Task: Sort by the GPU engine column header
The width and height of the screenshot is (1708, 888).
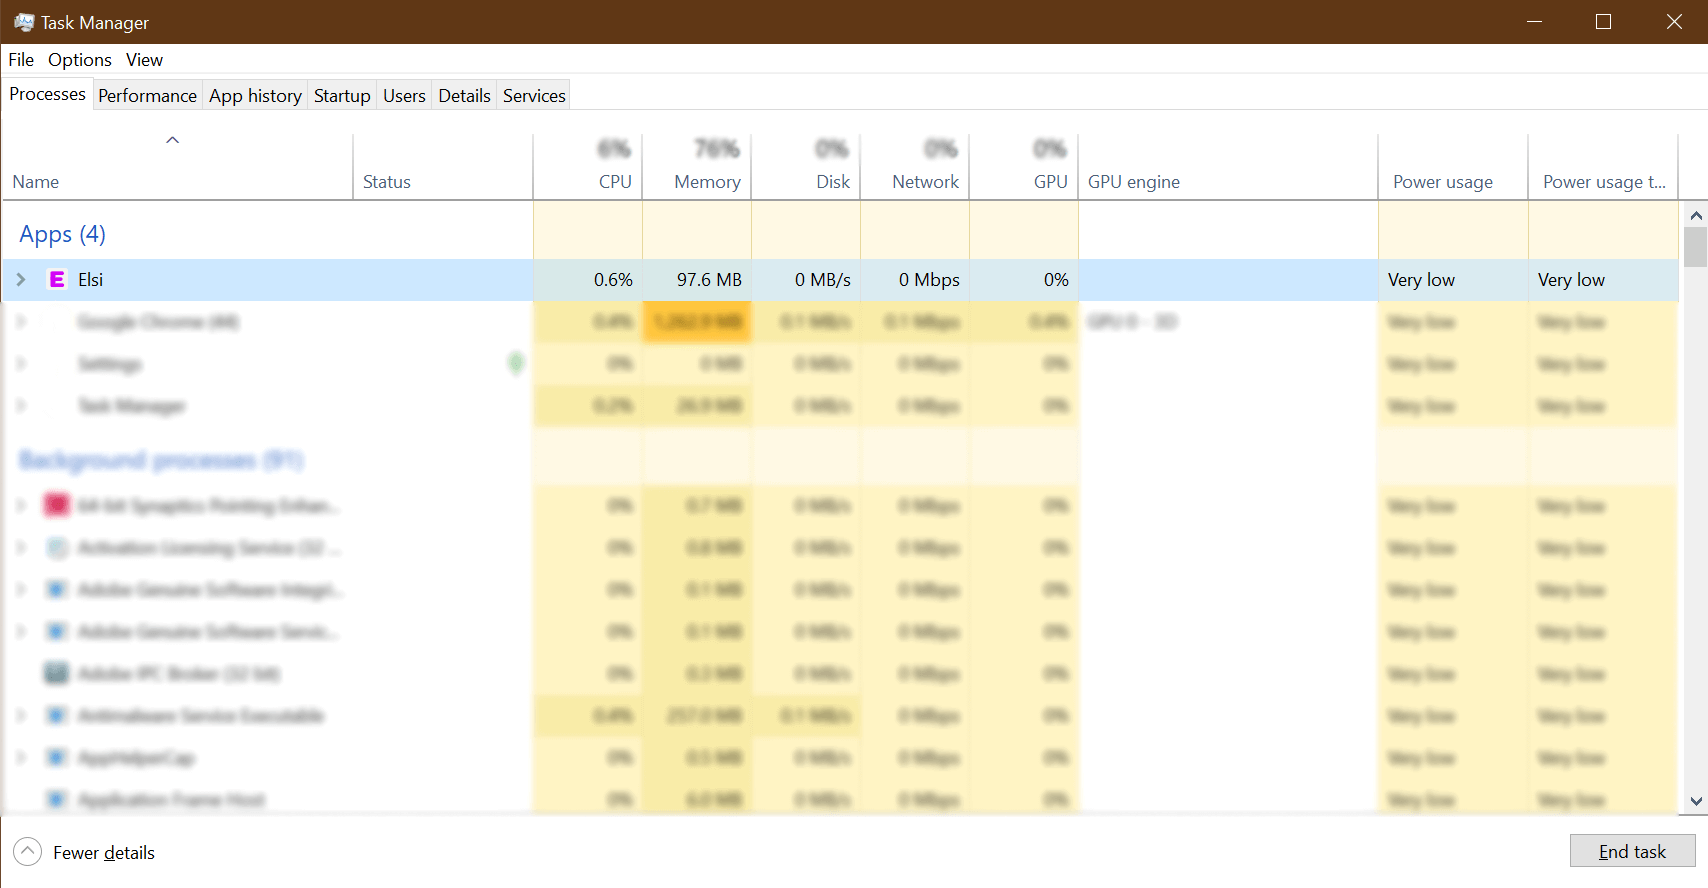Action: [x=1228, y=167]
